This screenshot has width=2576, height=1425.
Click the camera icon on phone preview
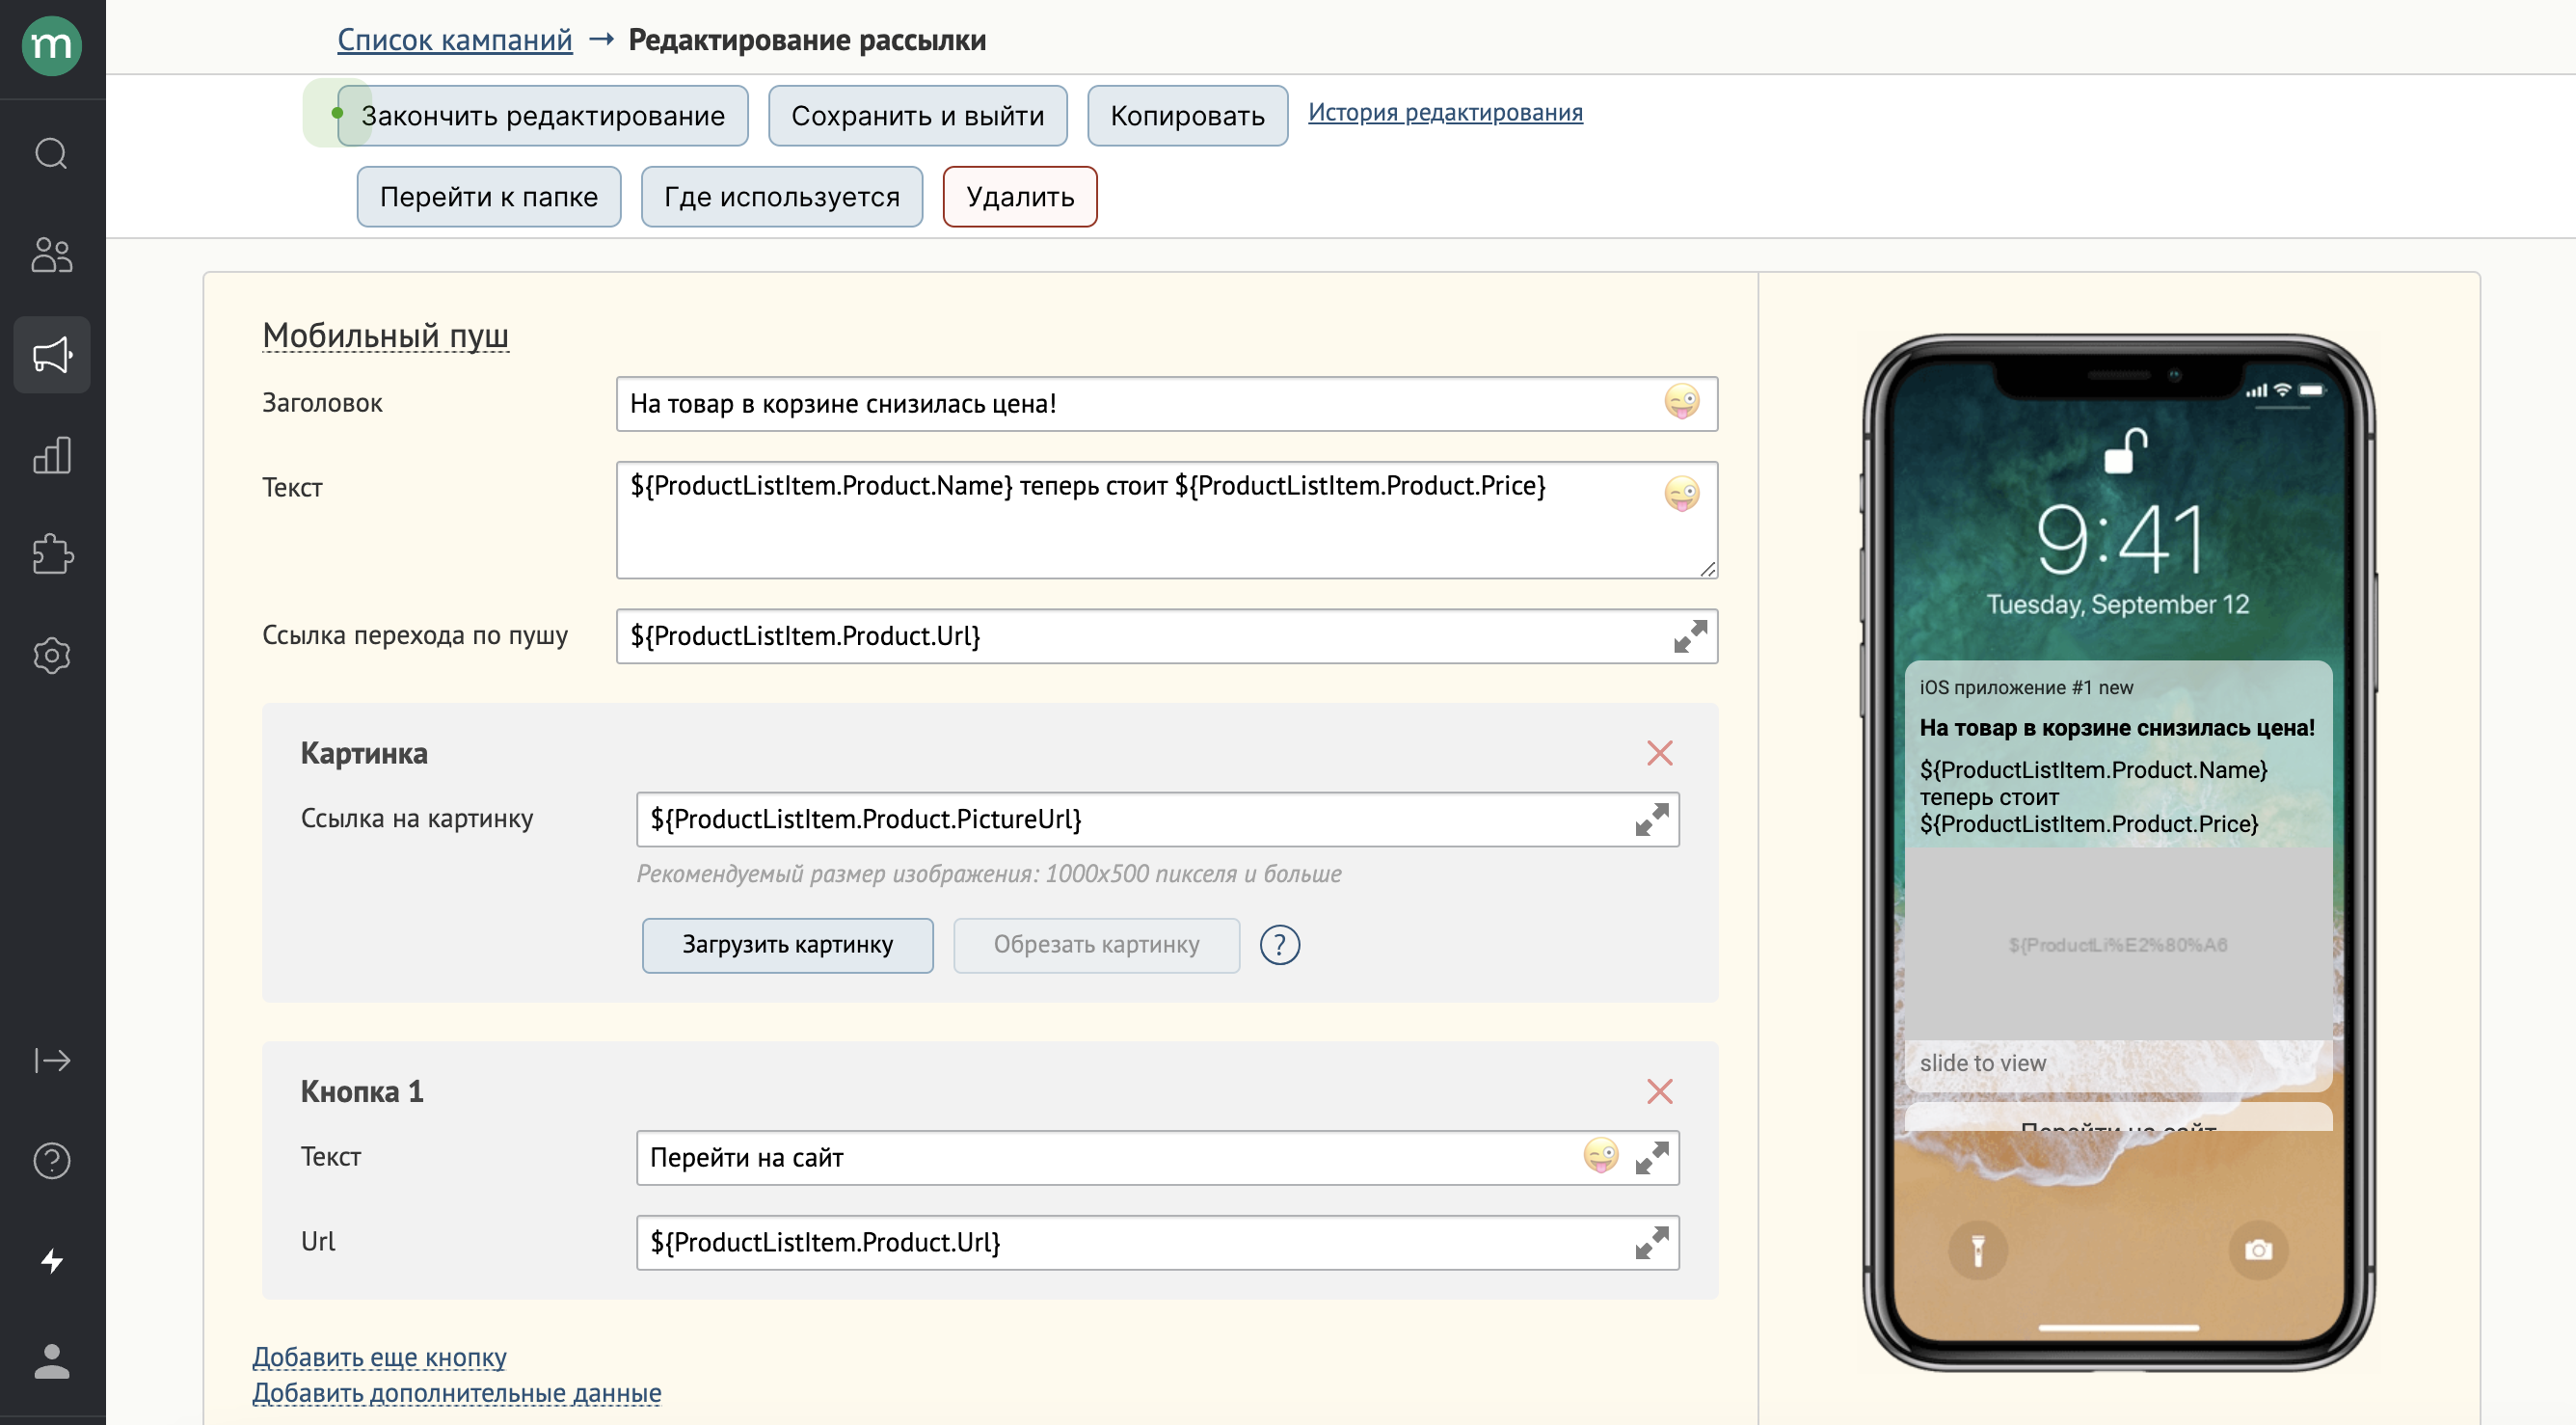[2257, 1250]
